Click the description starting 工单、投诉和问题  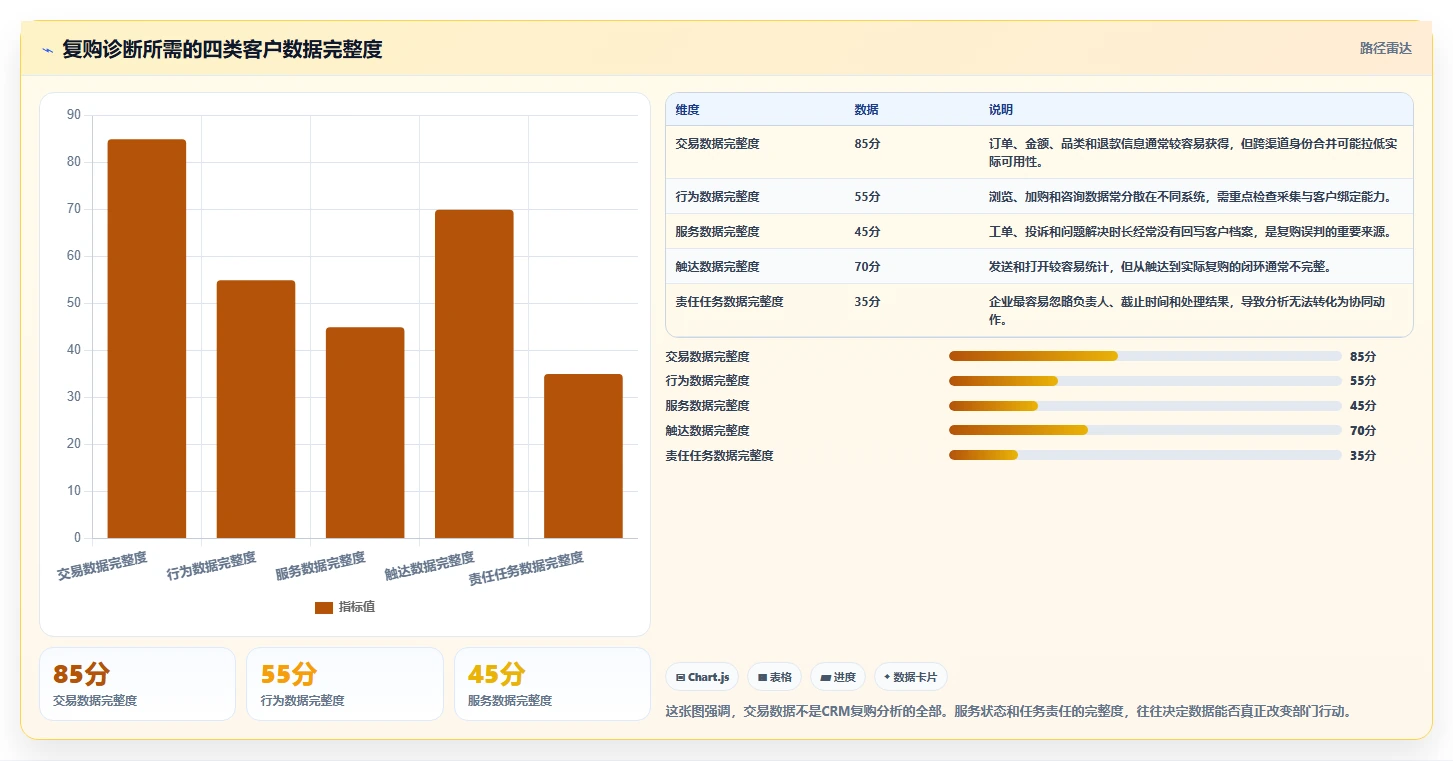1190,232
